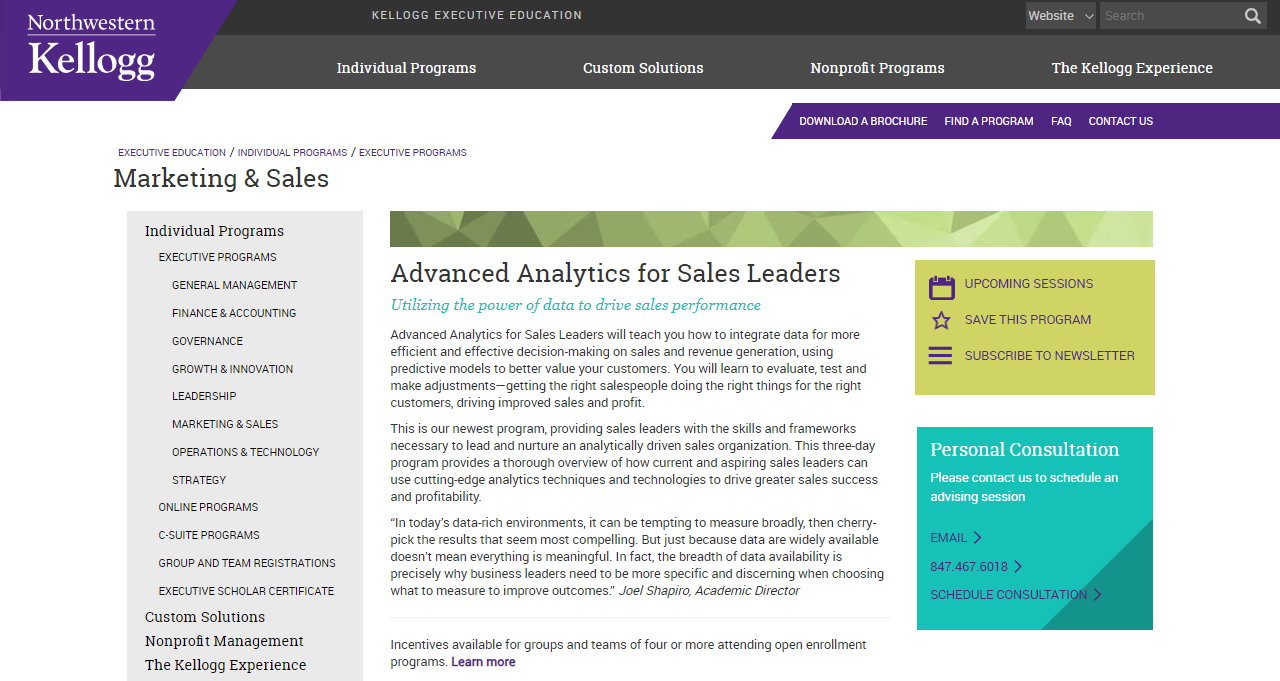This screenshot has width=1280, height=681.
Task: Select Executive Programs in the sidebar
Action: tap(217, 257)
